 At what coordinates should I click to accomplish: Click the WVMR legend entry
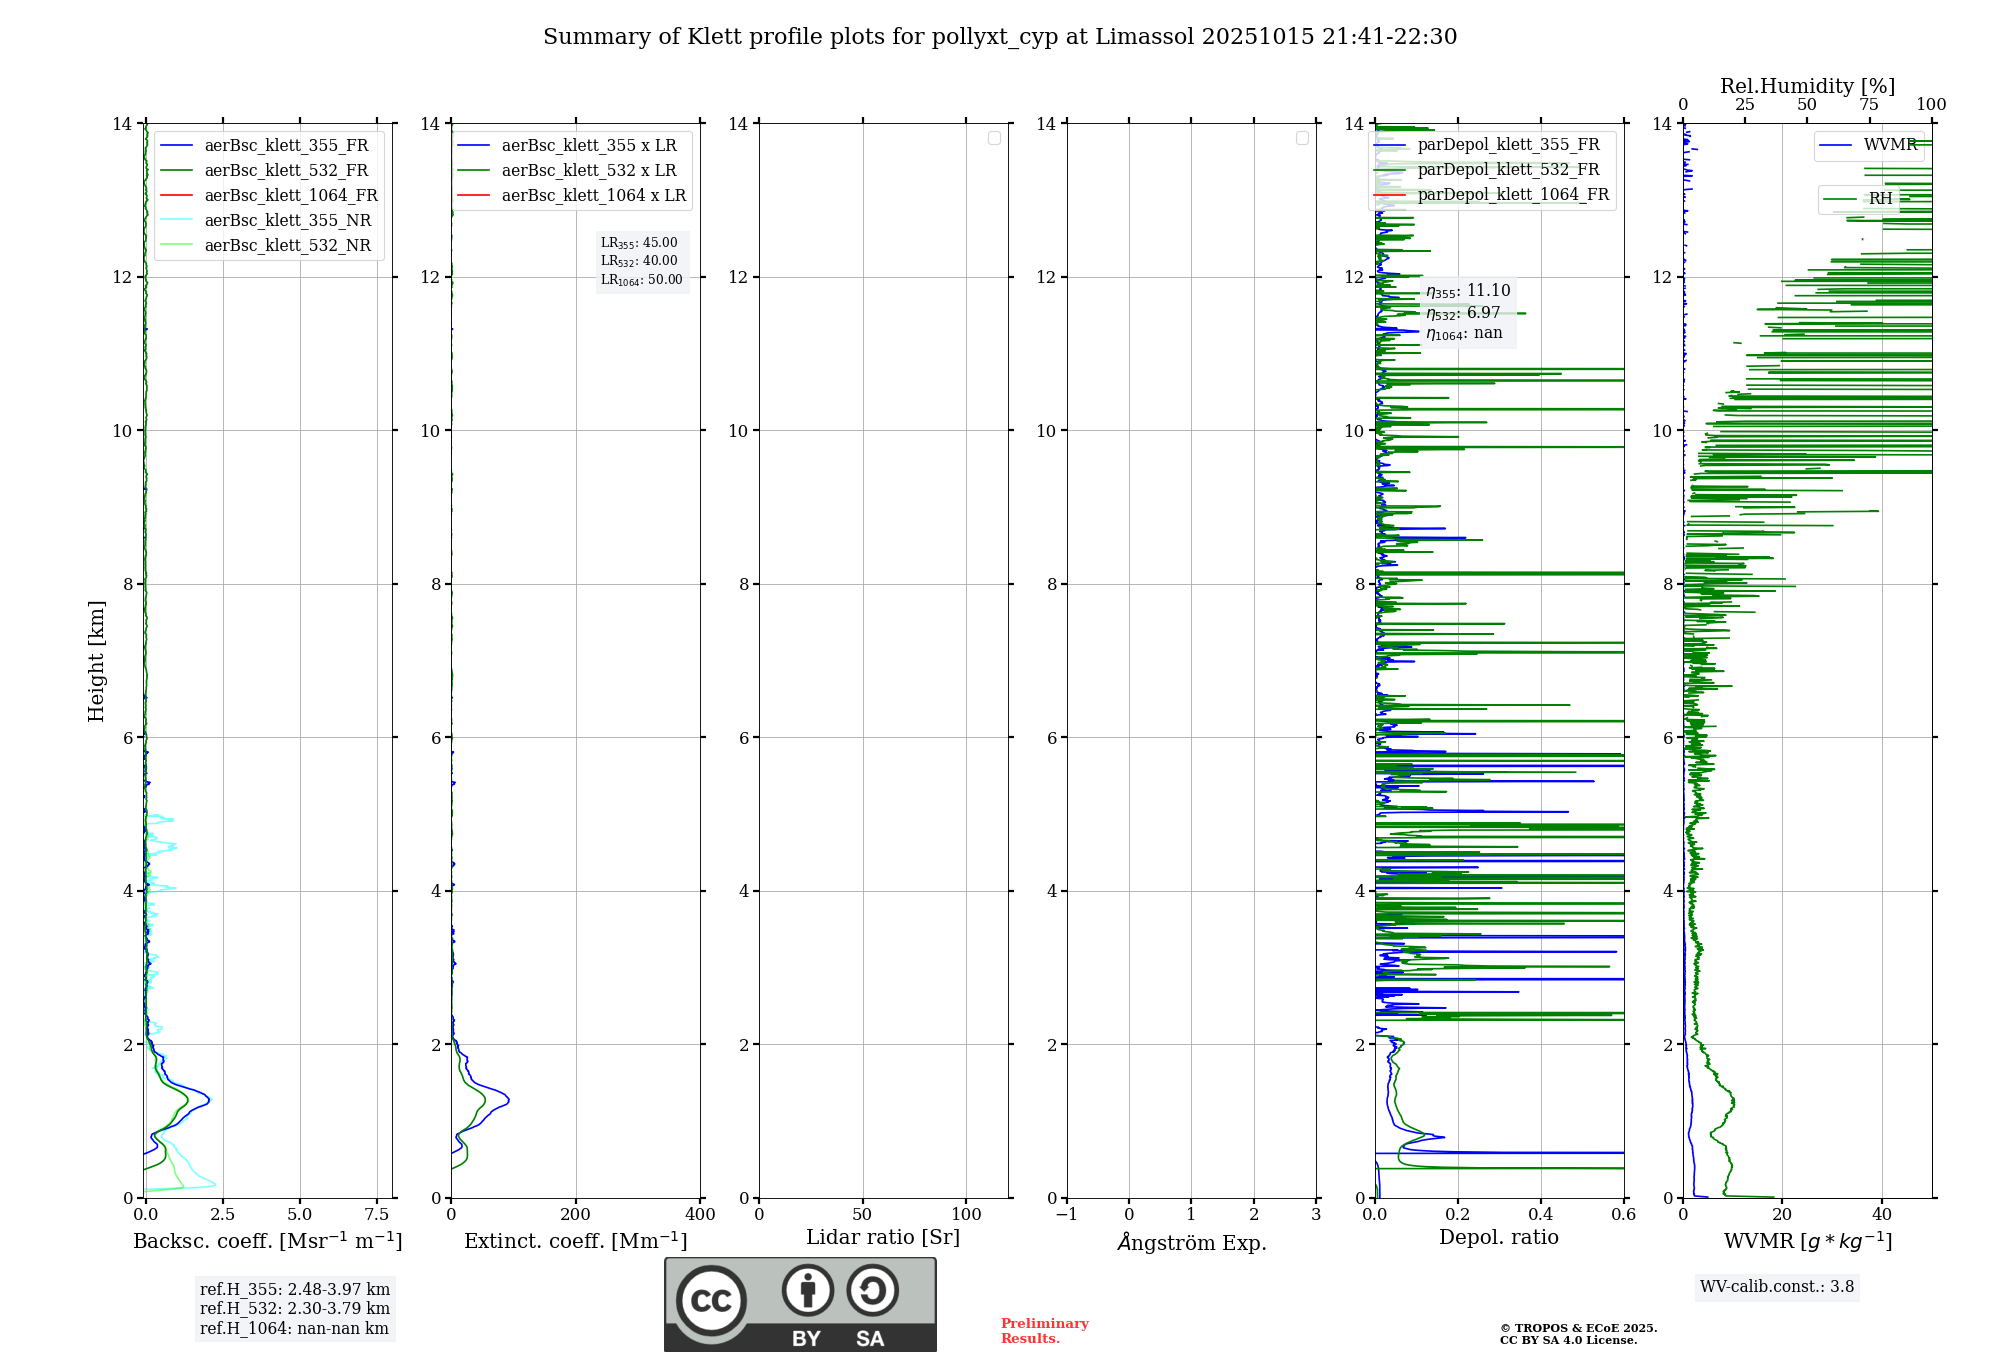(1889, 145)
